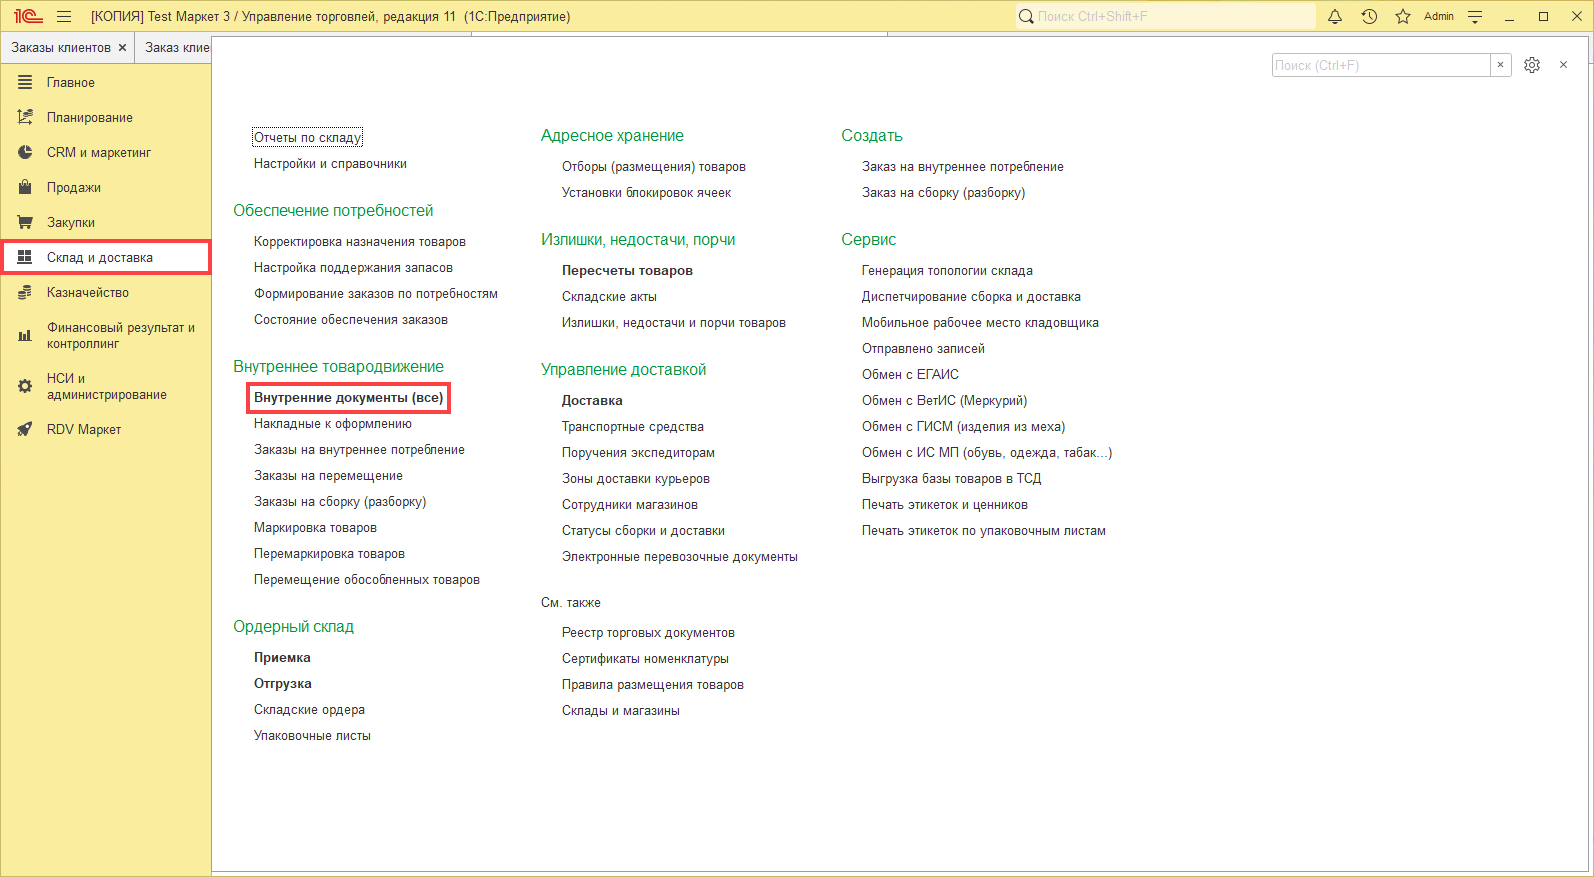Open Установки блокировок ячеек
The height and width of the screenshot is (877, 1594).
point(646,193)
